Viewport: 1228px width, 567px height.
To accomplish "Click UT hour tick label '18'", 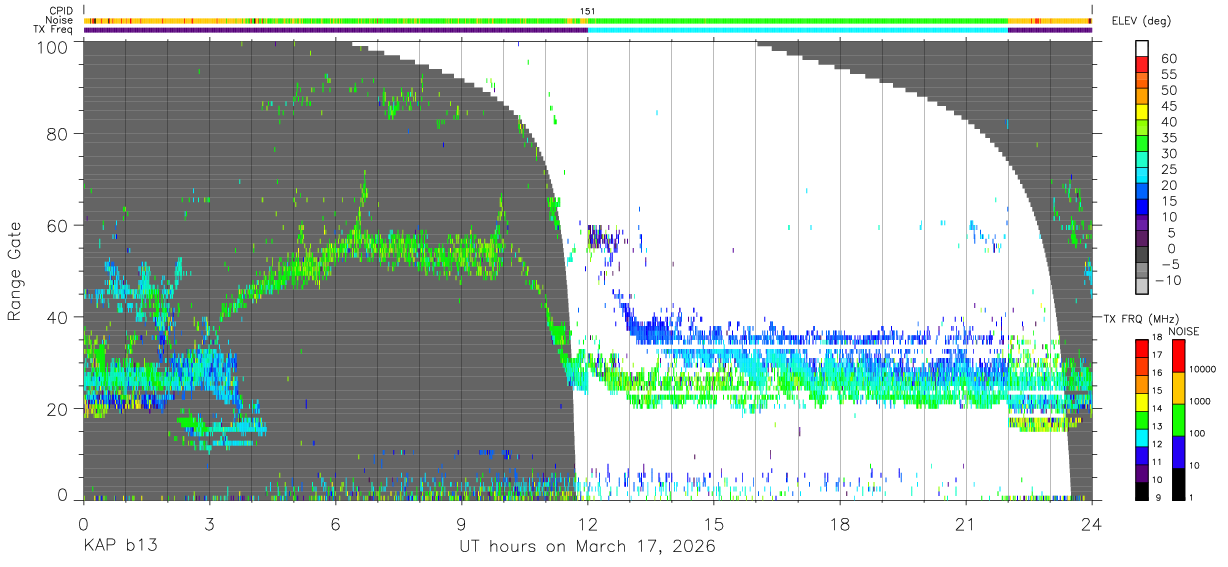I will tap(840, 523).
